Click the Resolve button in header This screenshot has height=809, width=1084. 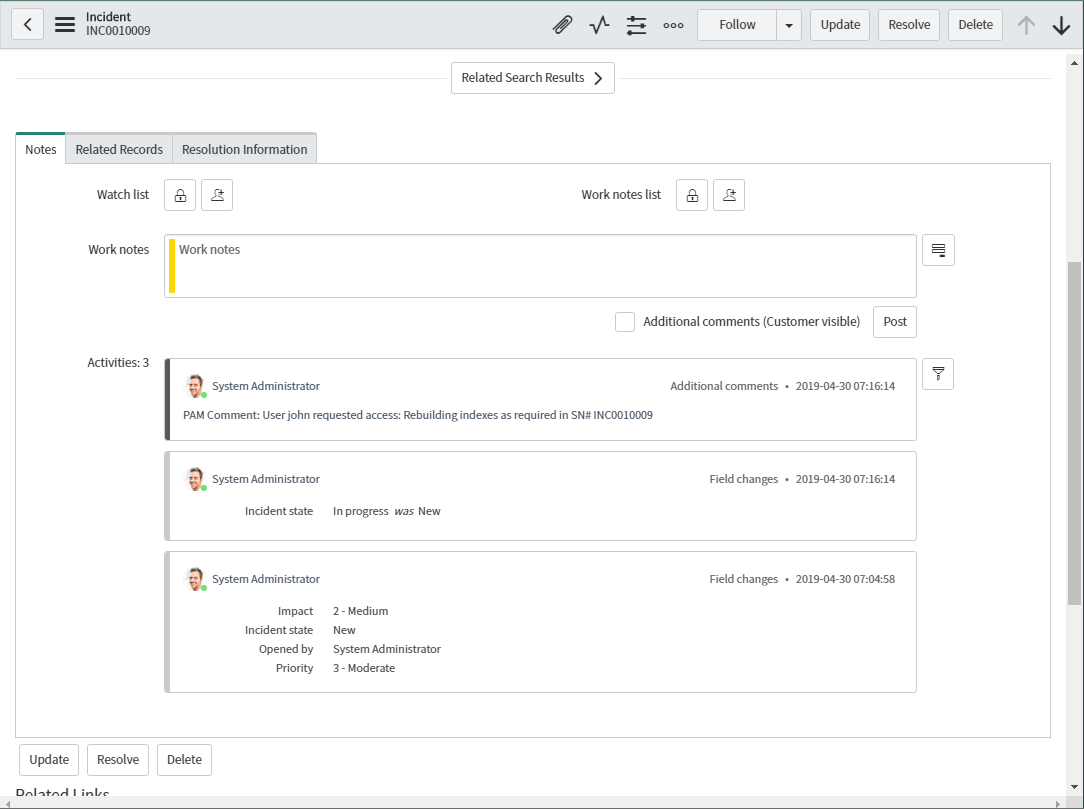click(908, 25)
